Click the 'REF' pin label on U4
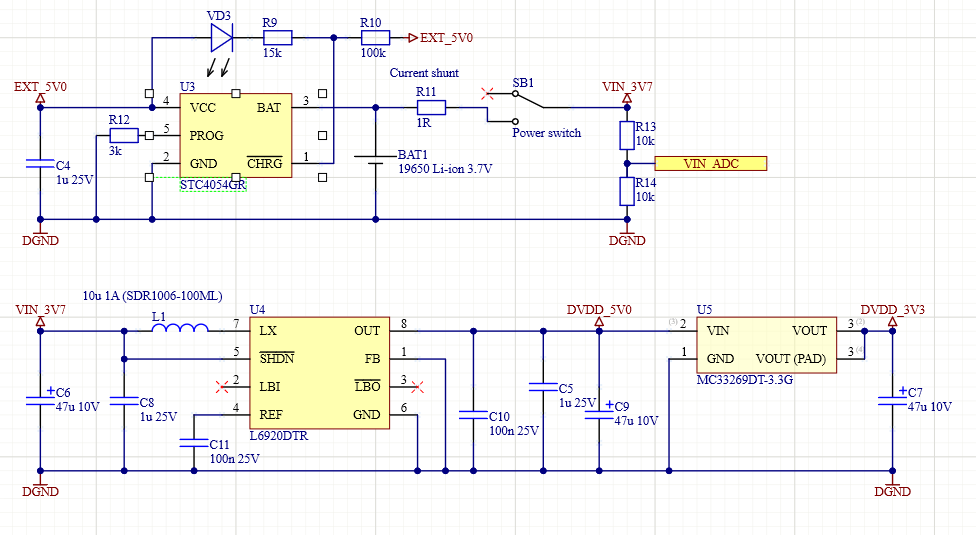Screen dimensions: 976x535 point(271,414)
